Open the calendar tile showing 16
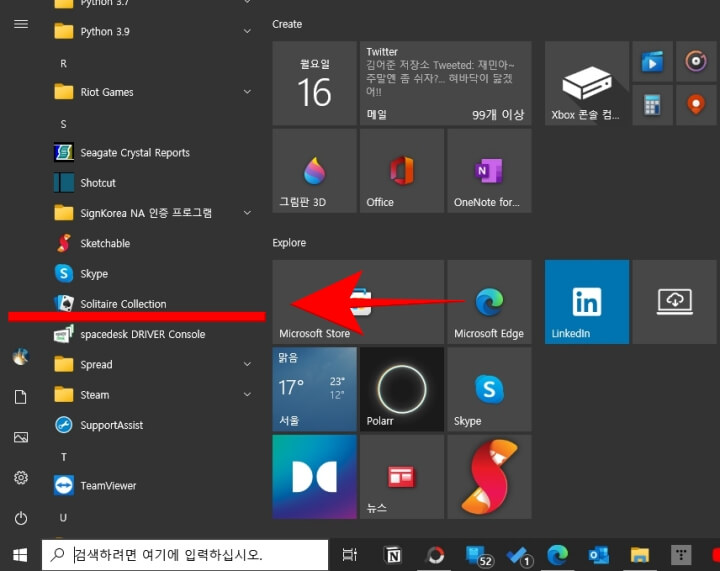 pos(315,83)
